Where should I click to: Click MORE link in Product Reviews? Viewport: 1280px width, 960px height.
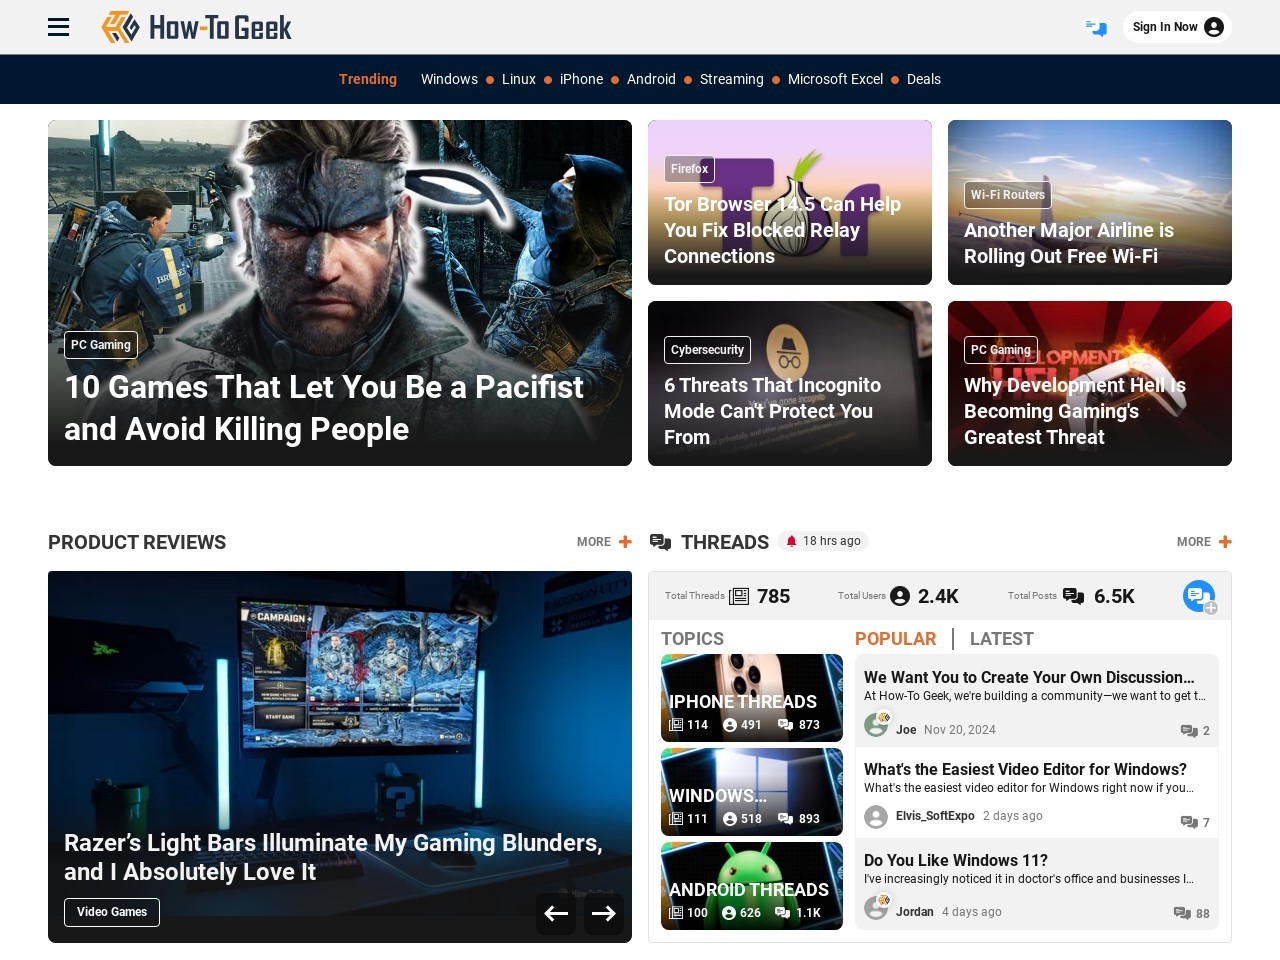(594, 542)
